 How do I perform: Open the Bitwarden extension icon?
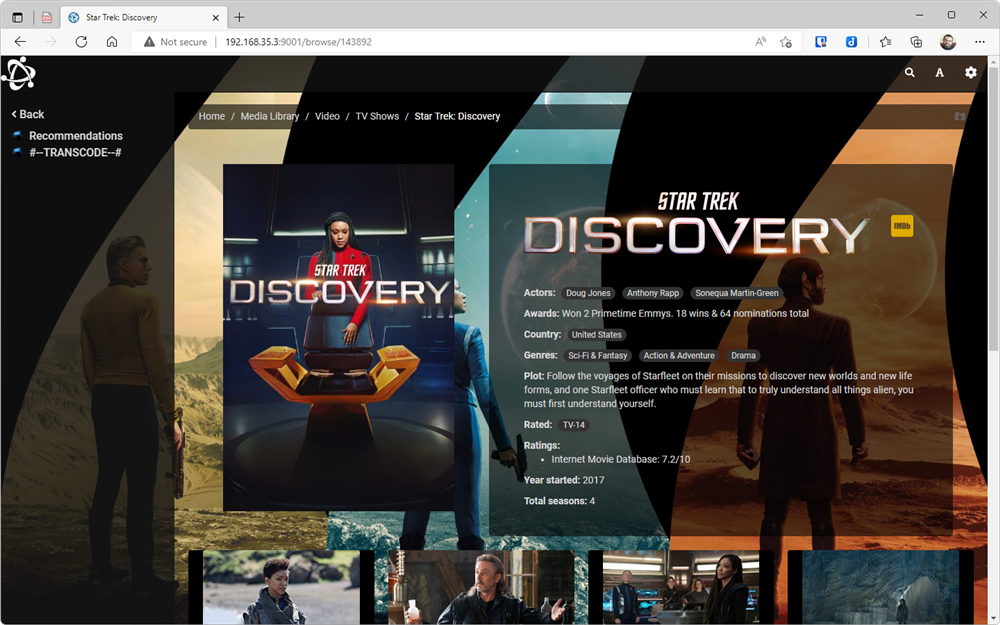[x=820, y=42]
